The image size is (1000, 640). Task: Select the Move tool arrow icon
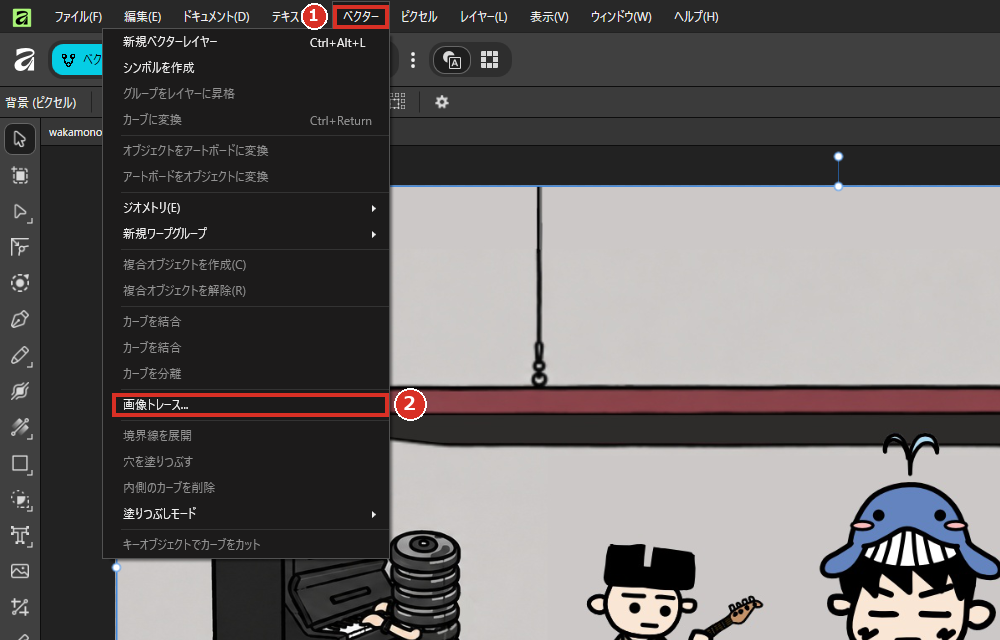point(20,139)
